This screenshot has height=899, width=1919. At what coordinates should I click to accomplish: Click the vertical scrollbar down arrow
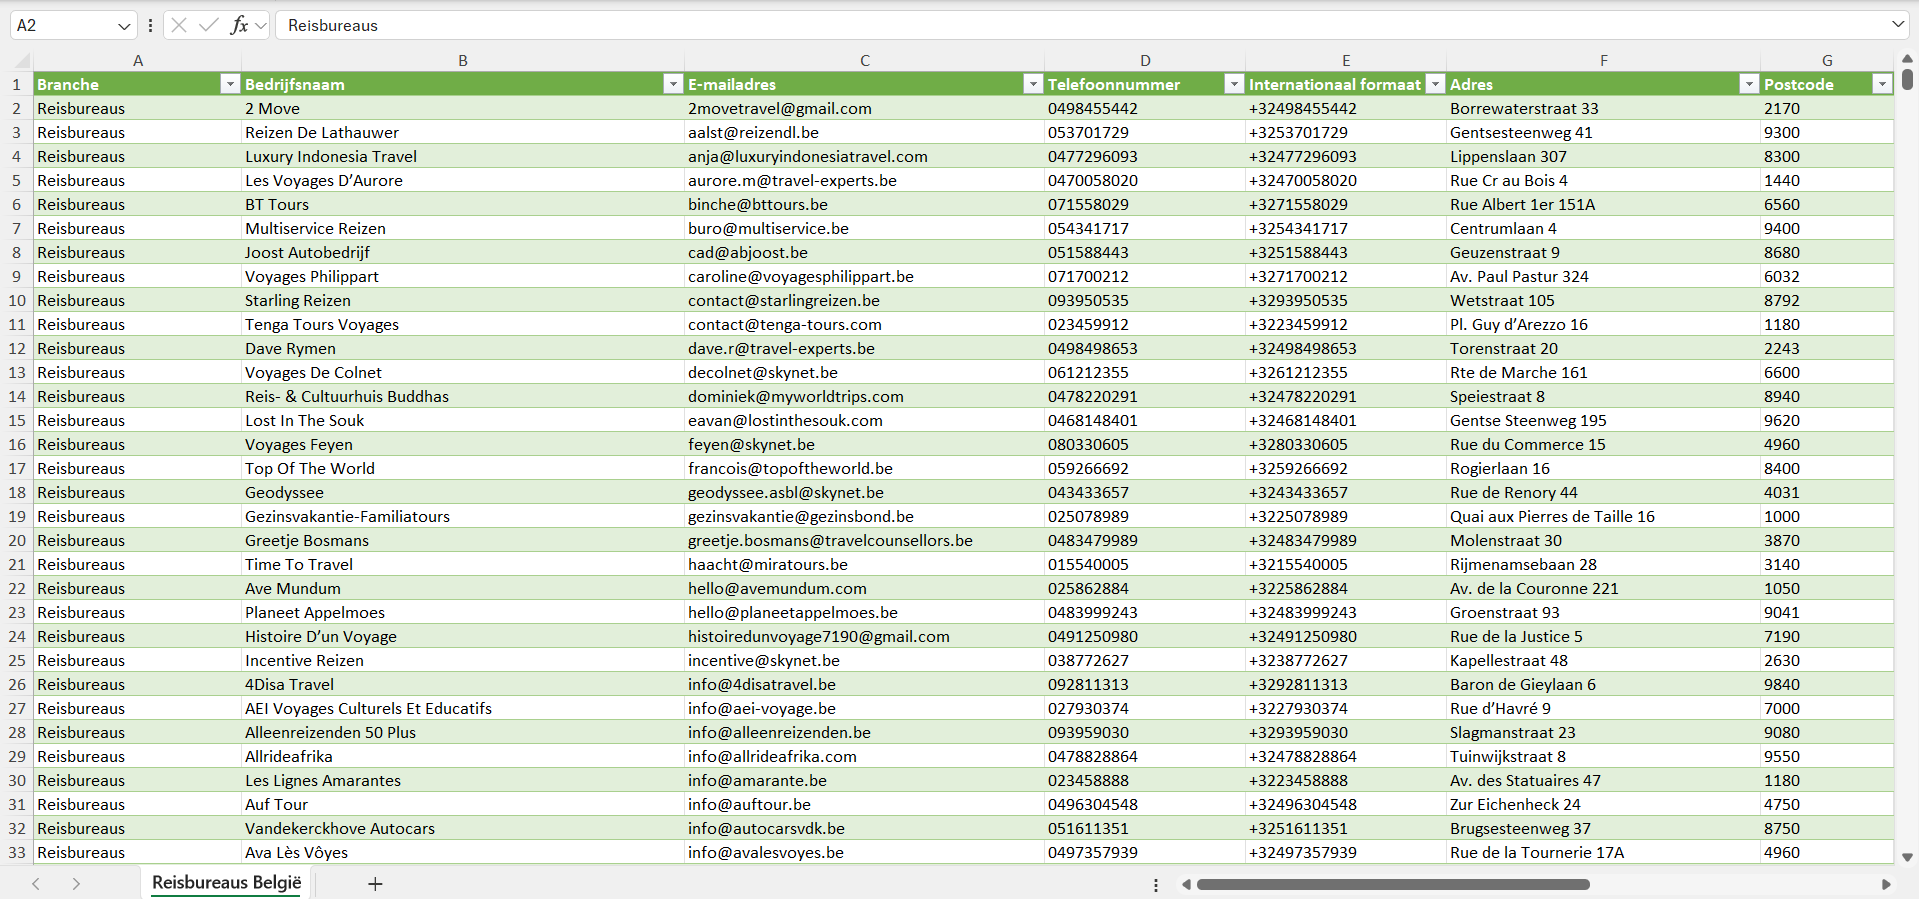pos(1907,857)
